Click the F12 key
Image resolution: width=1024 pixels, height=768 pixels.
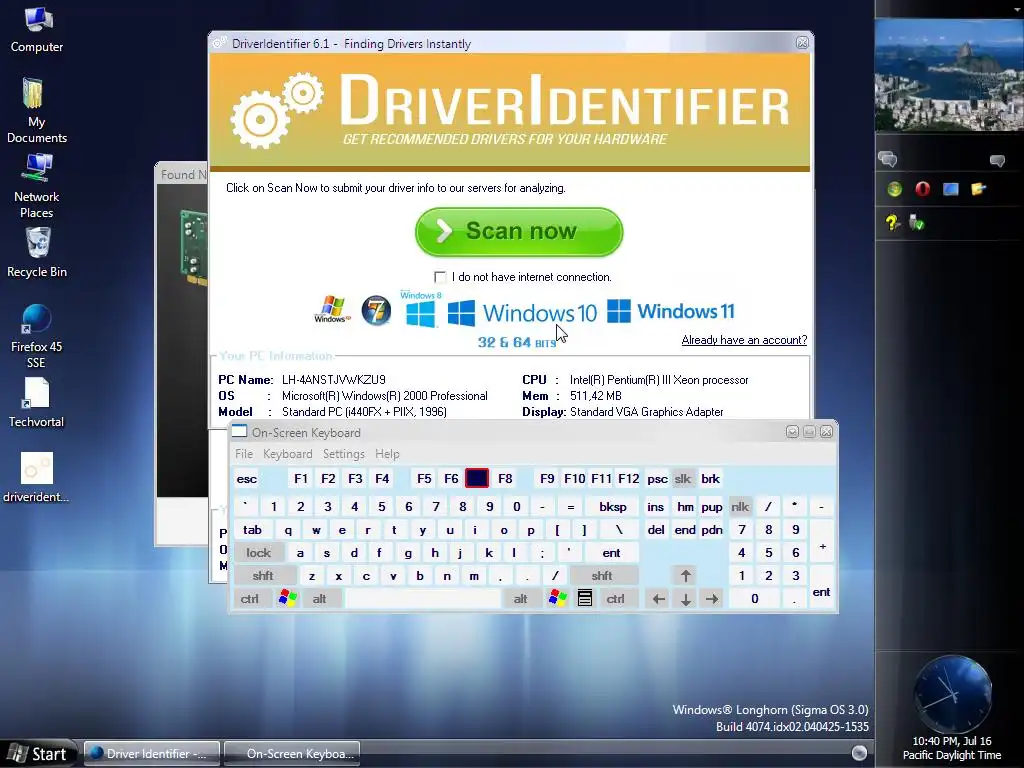point(628,479)
